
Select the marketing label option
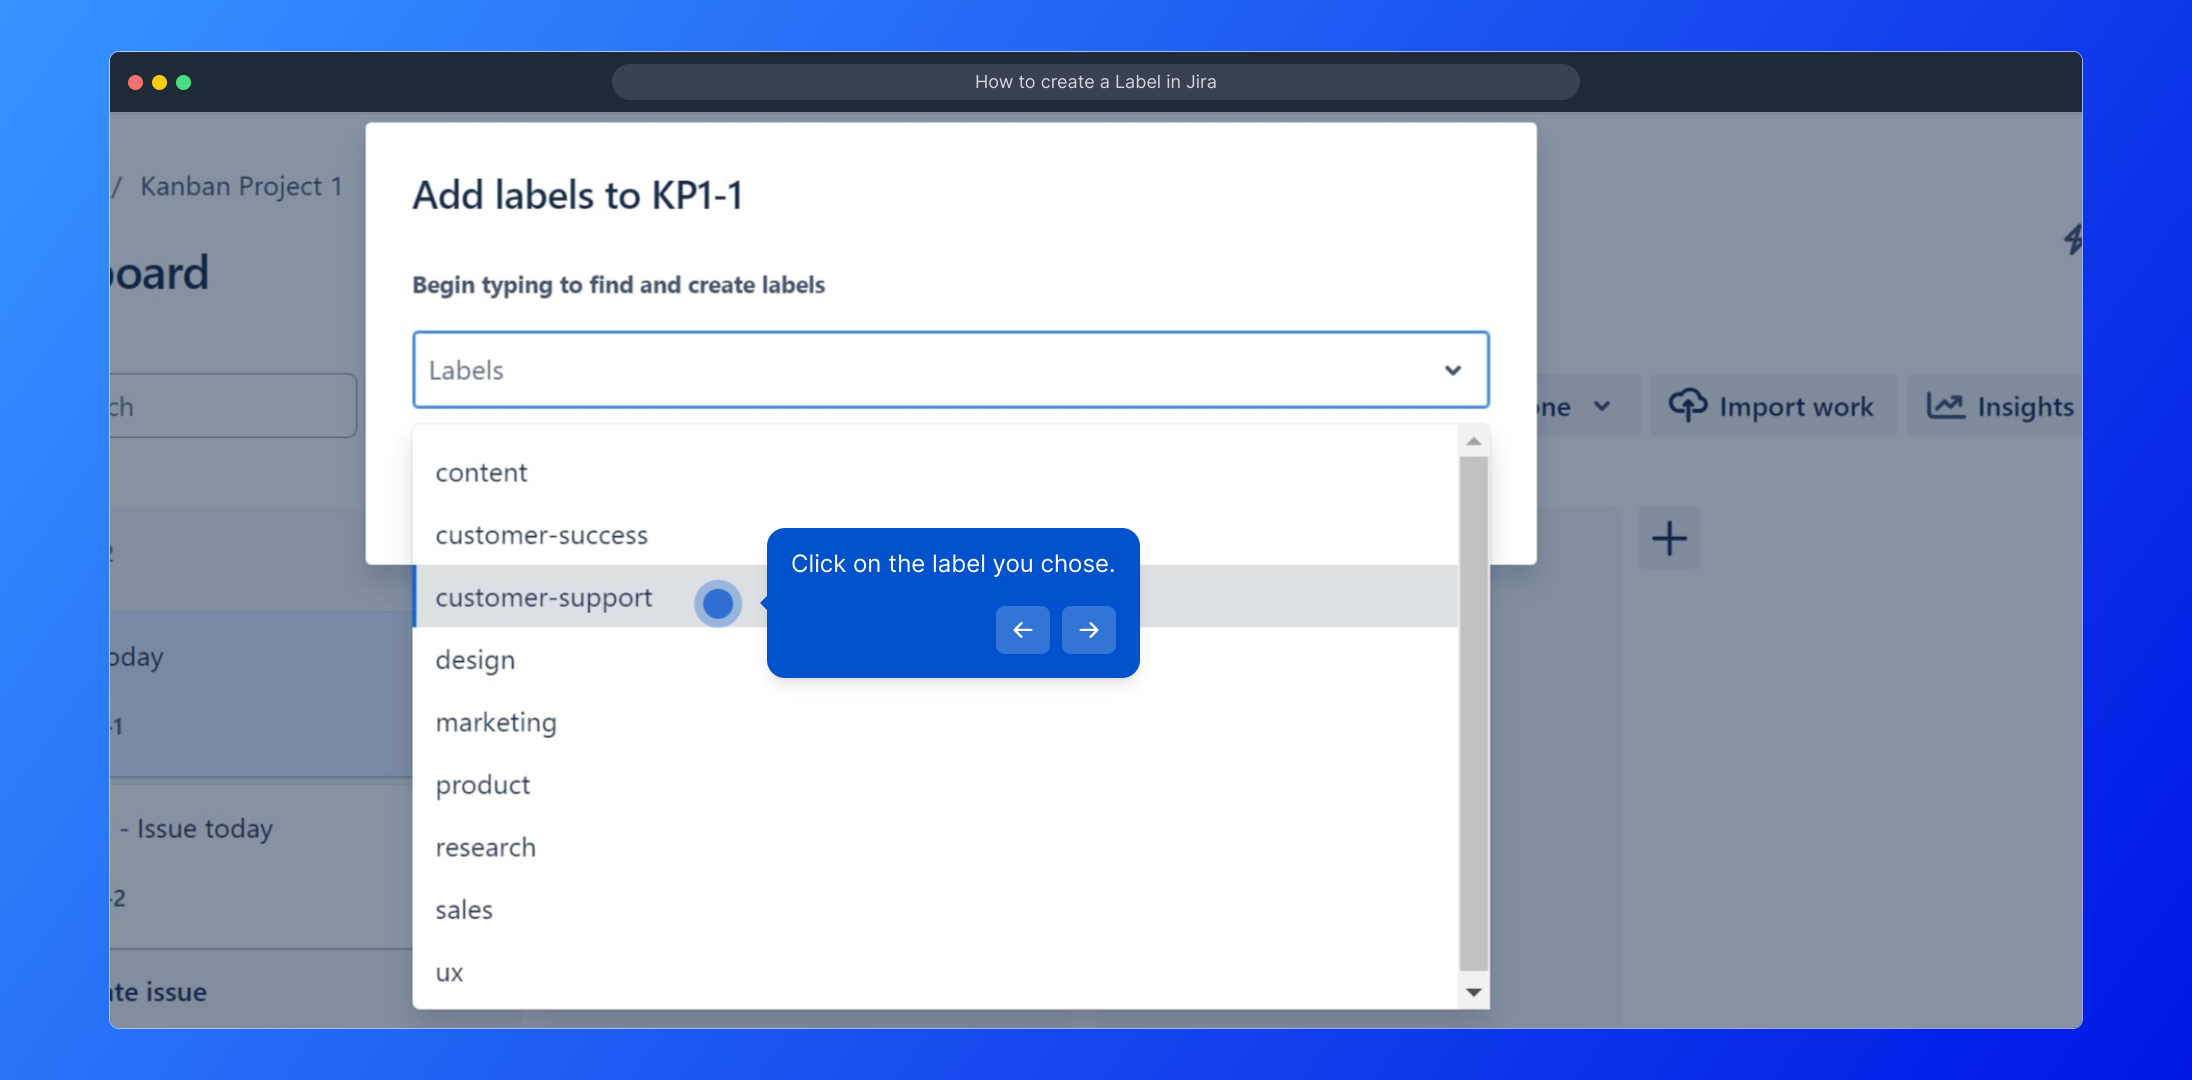click(496, 723)
